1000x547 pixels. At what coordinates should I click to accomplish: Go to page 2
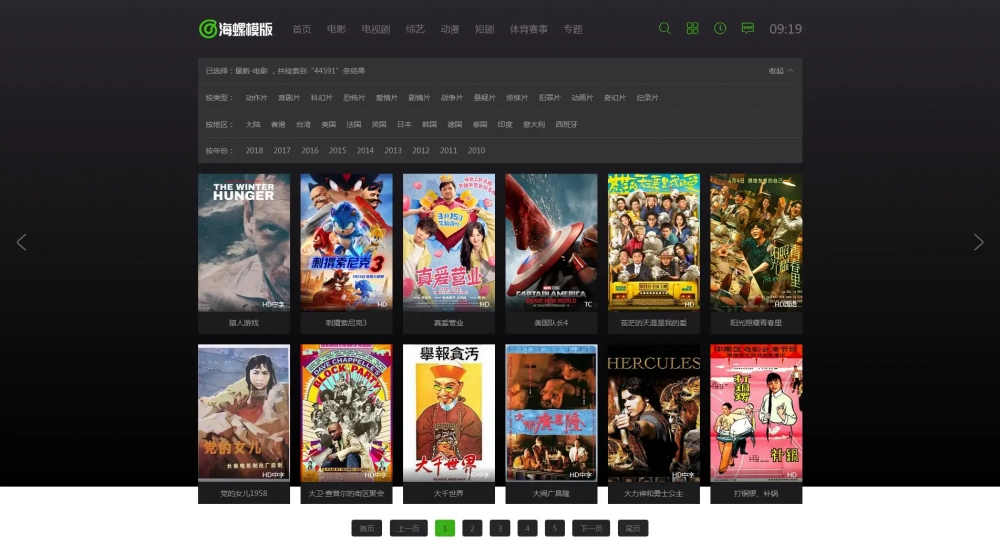(473, 528)
